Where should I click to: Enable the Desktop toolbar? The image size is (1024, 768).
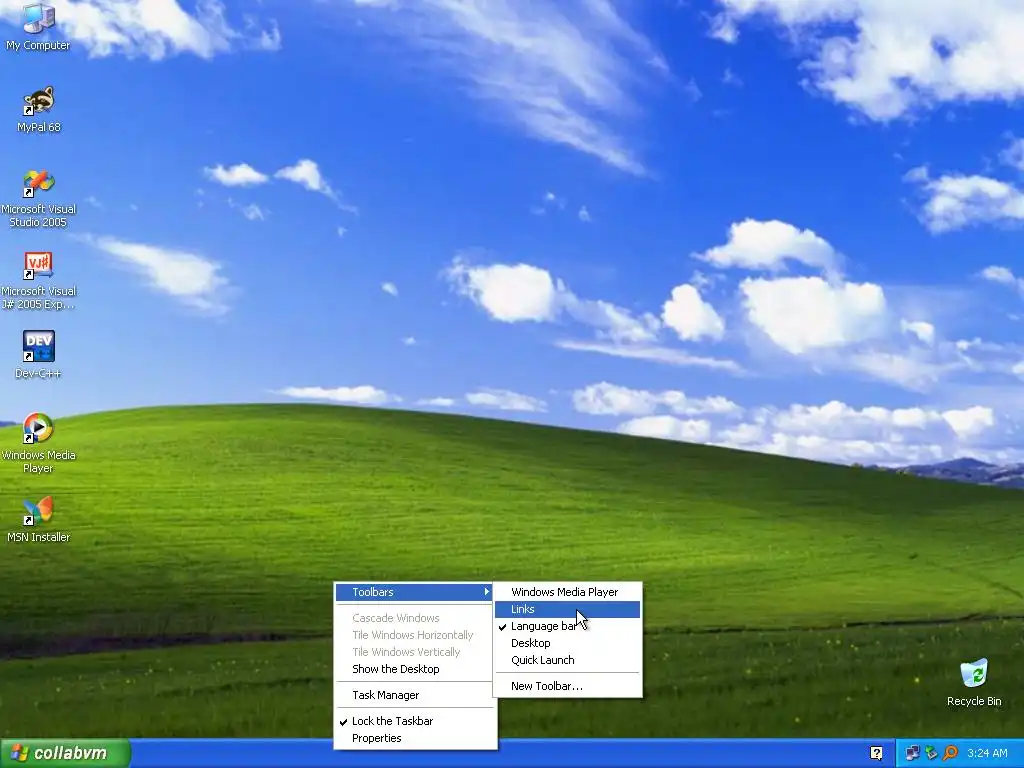[x=567, y=643]
